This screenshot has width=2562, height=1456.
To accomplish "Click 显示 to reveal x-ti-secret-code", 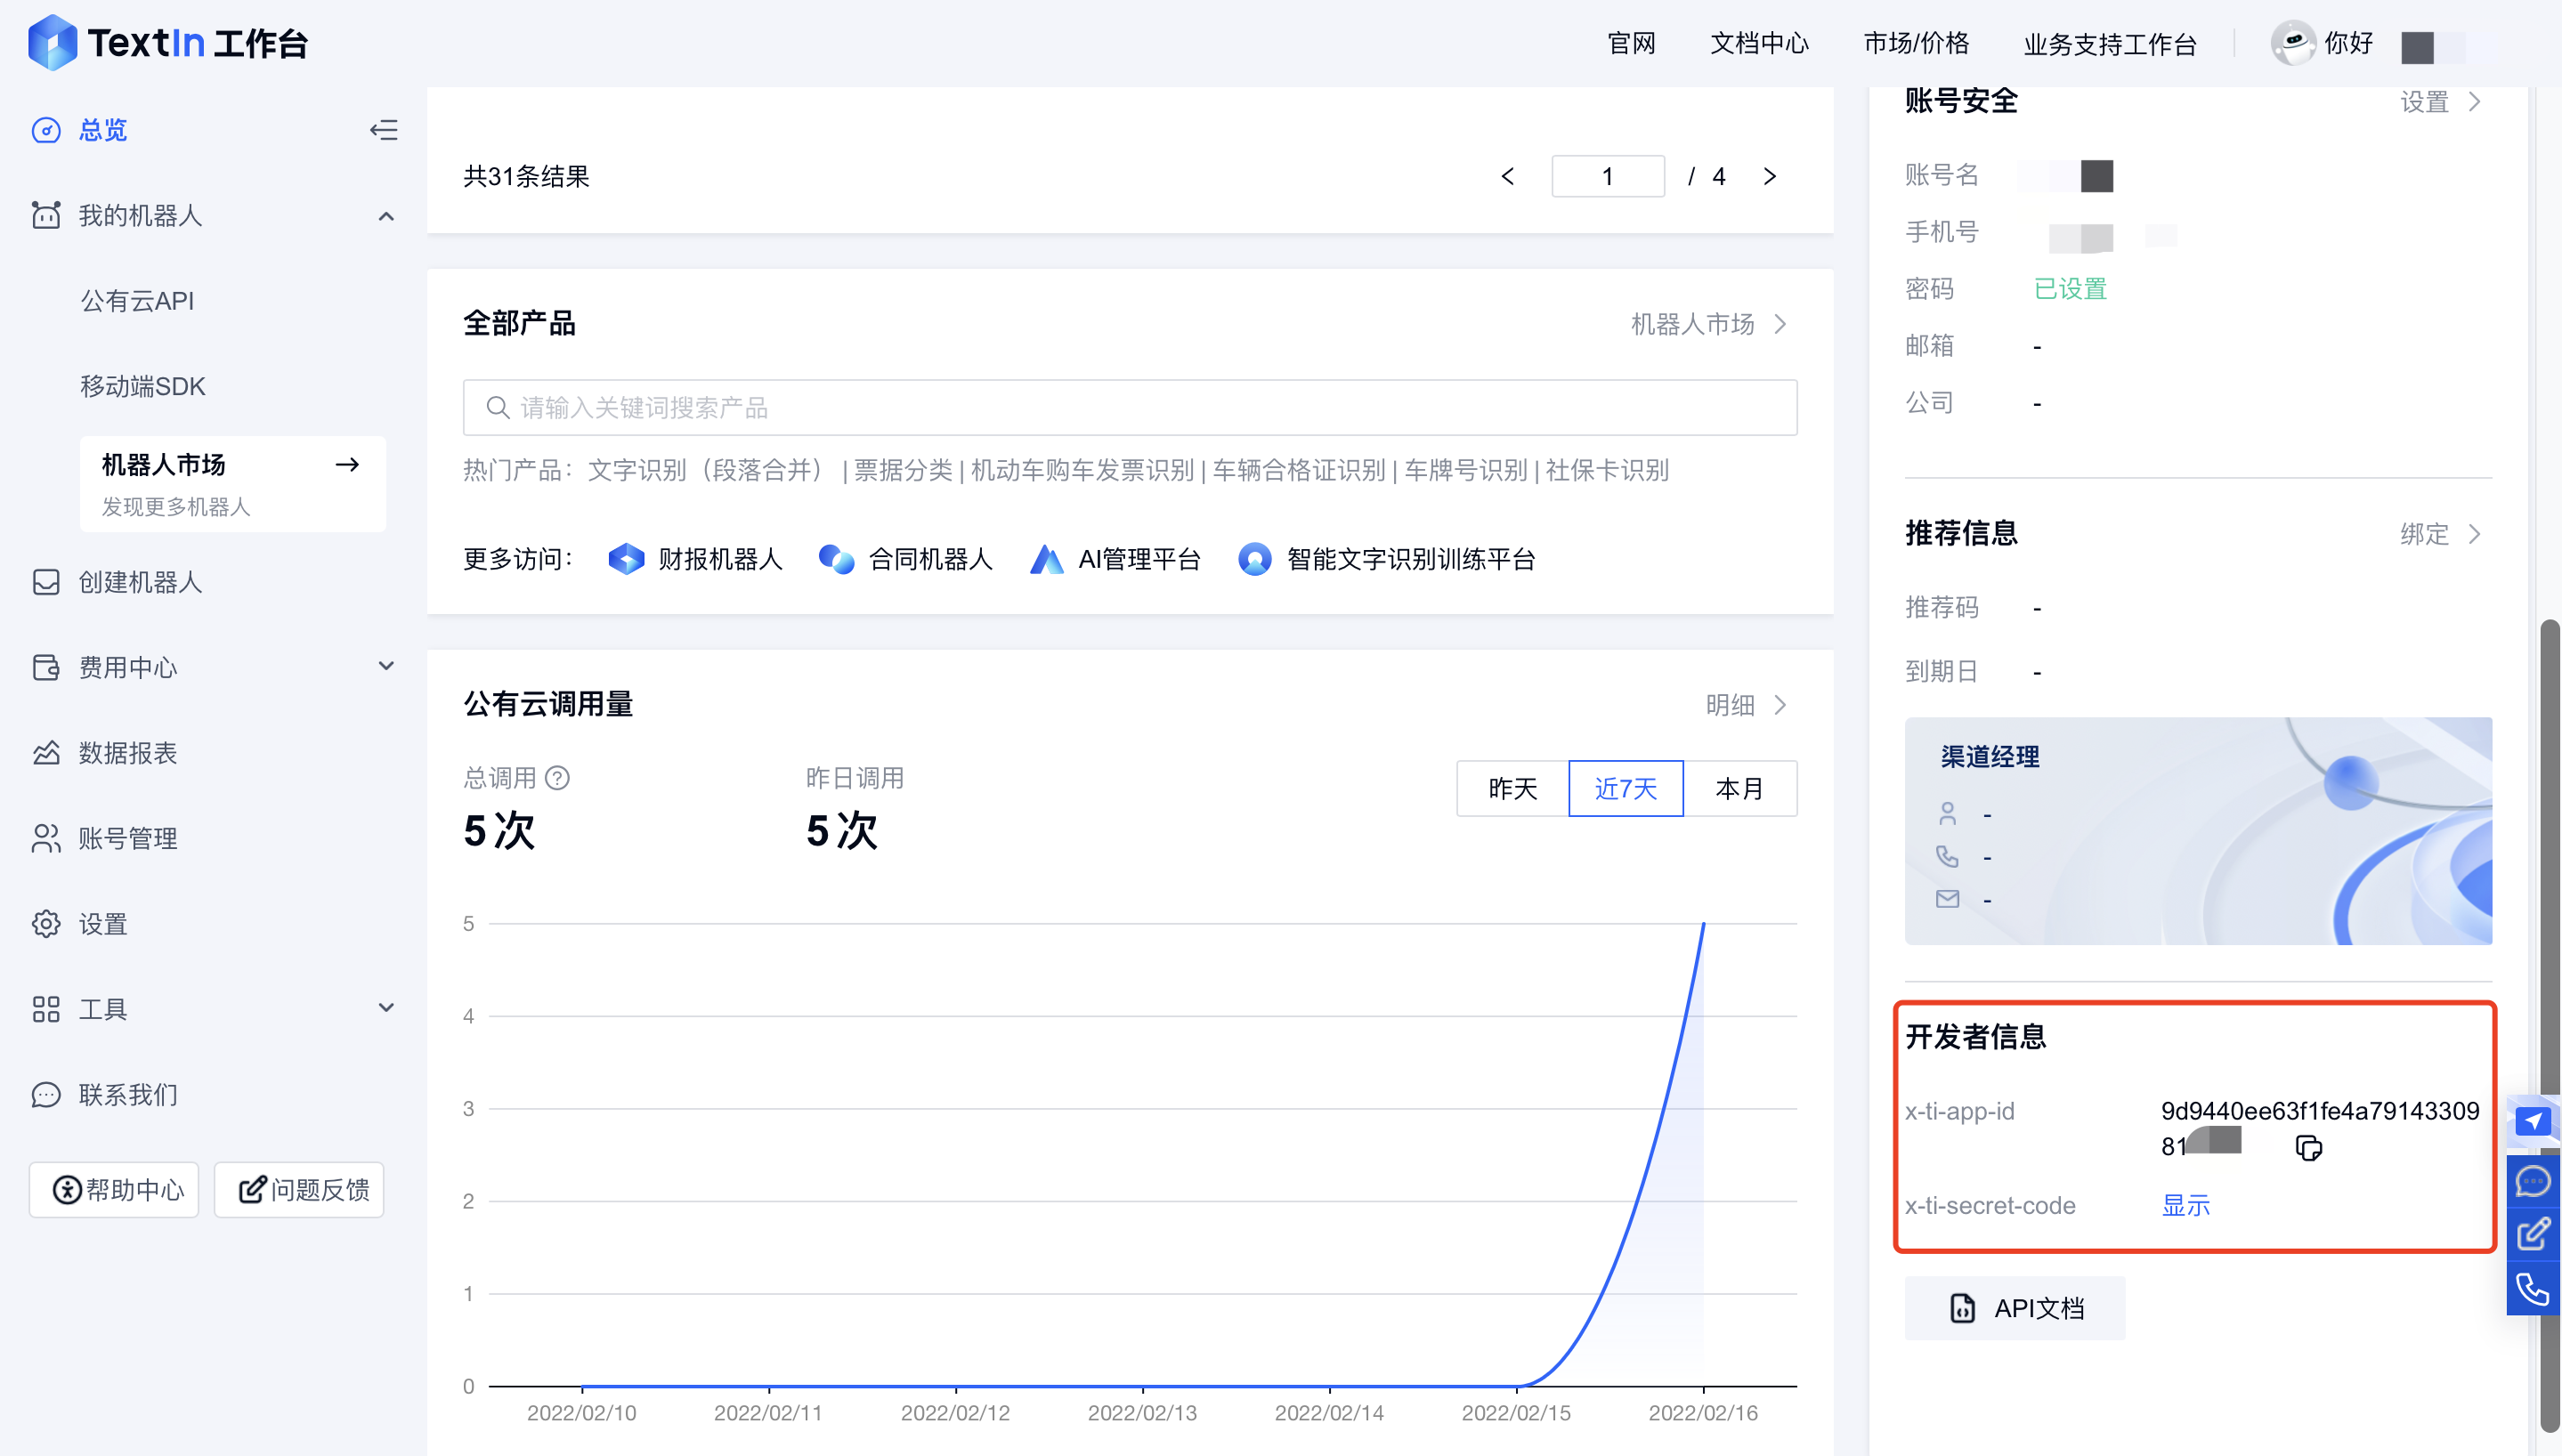I will point(2186,1205).
